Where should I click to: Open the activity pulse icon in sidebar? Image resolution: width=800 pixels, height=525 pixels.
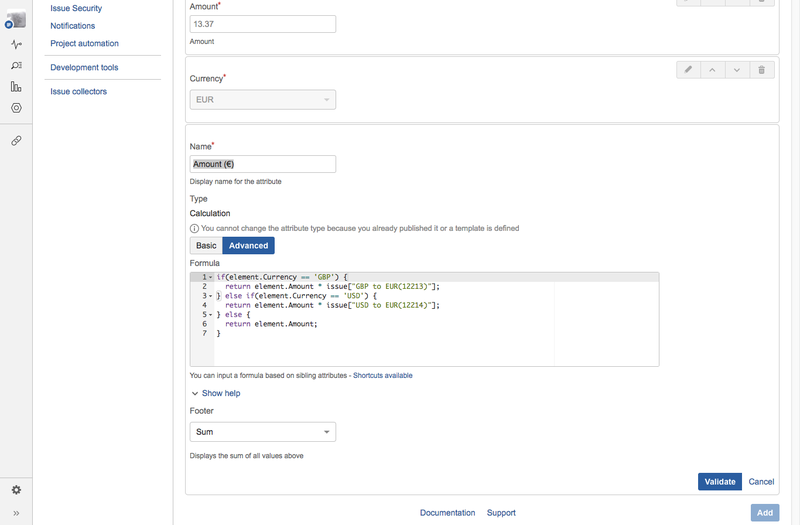coord(16,45)
